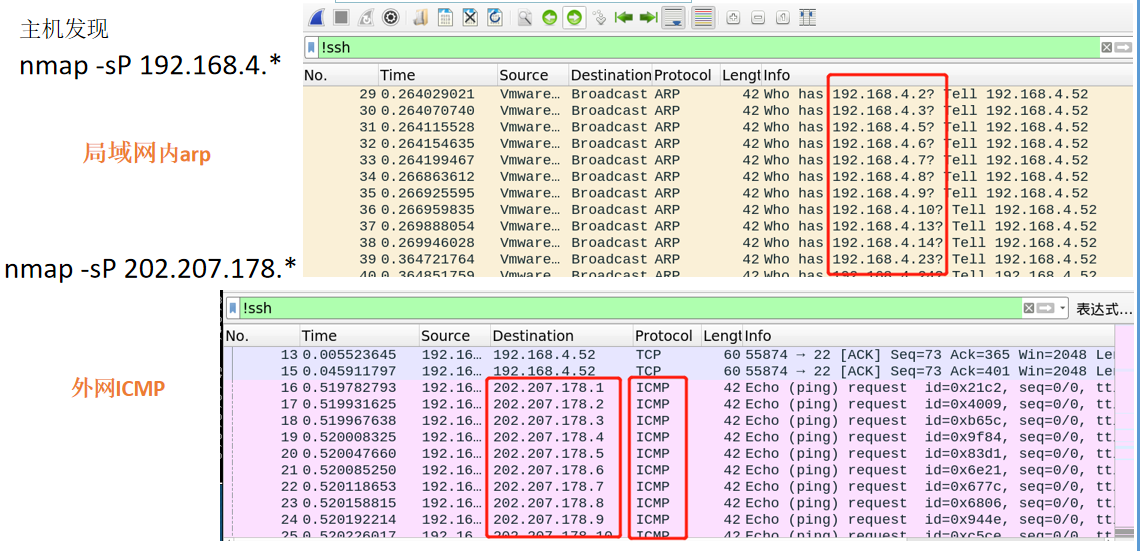Sort ICMP window by Info column

point(928,336)
